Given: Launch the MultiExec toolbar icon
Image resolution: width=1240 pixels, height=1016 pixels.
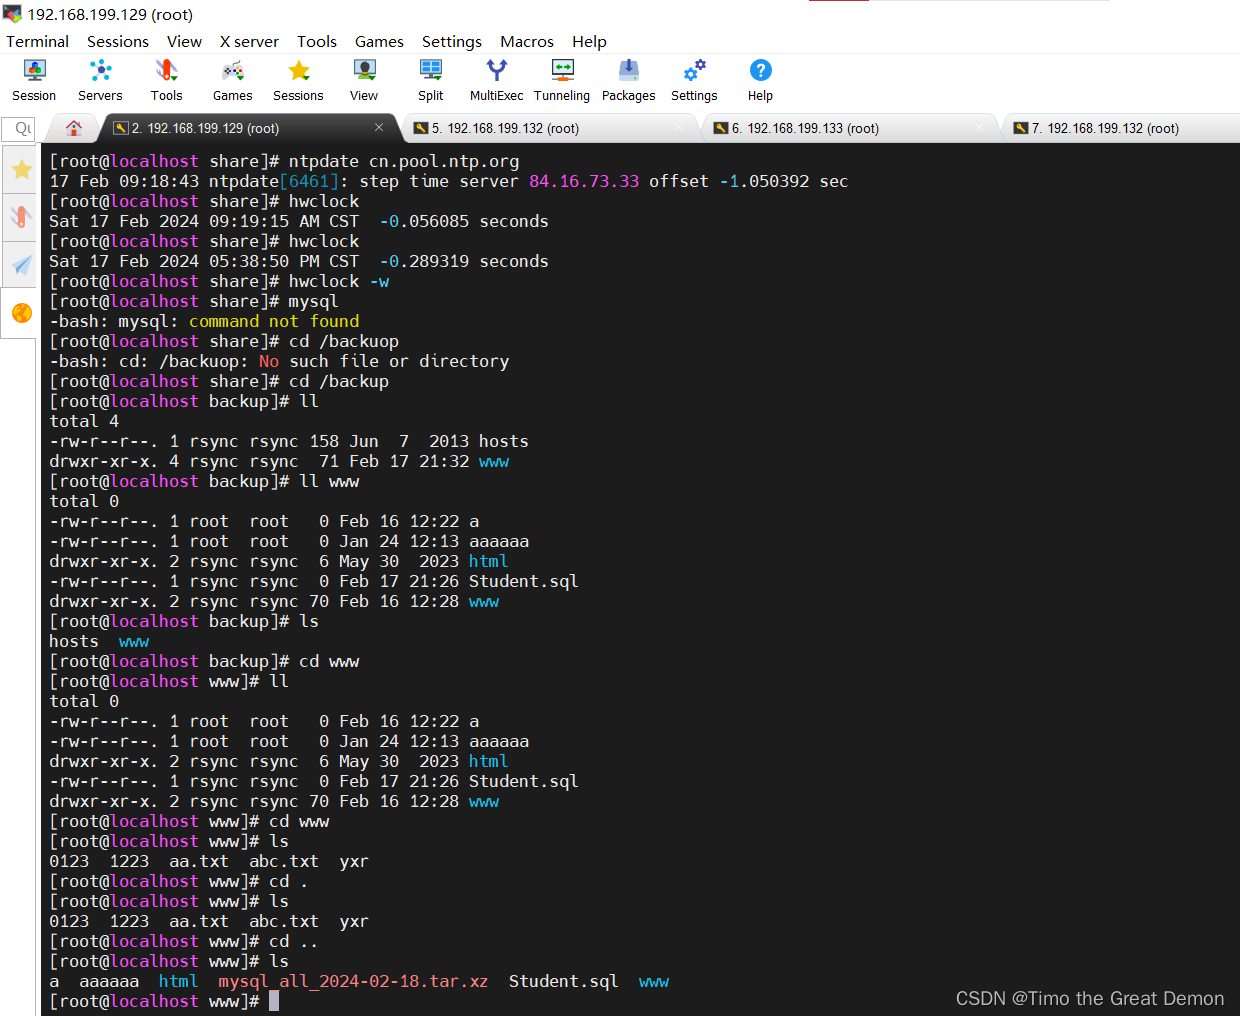Looking at the screenshot, I should tap(496, 80).
